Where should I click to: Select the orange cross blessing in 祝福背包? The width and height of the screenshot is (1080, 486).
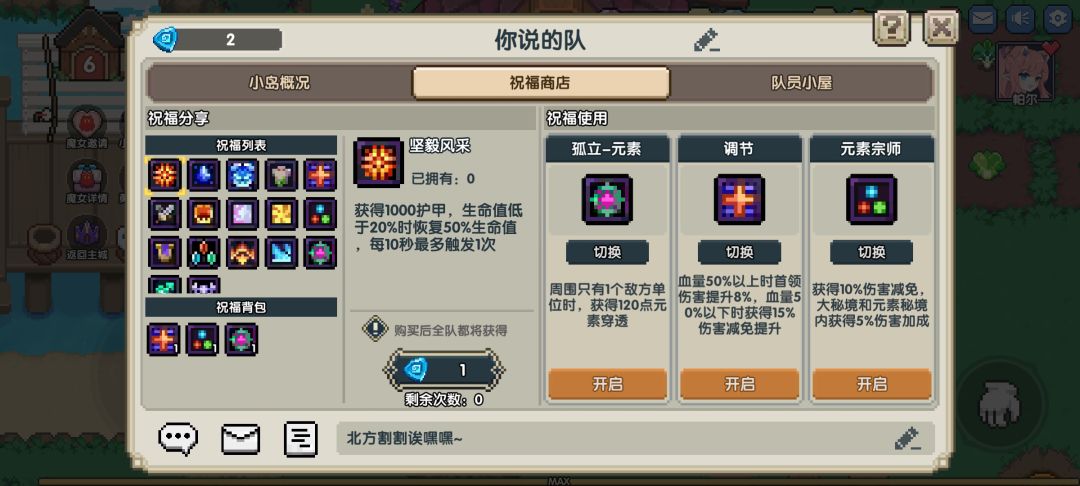click(x=164, y=339)
